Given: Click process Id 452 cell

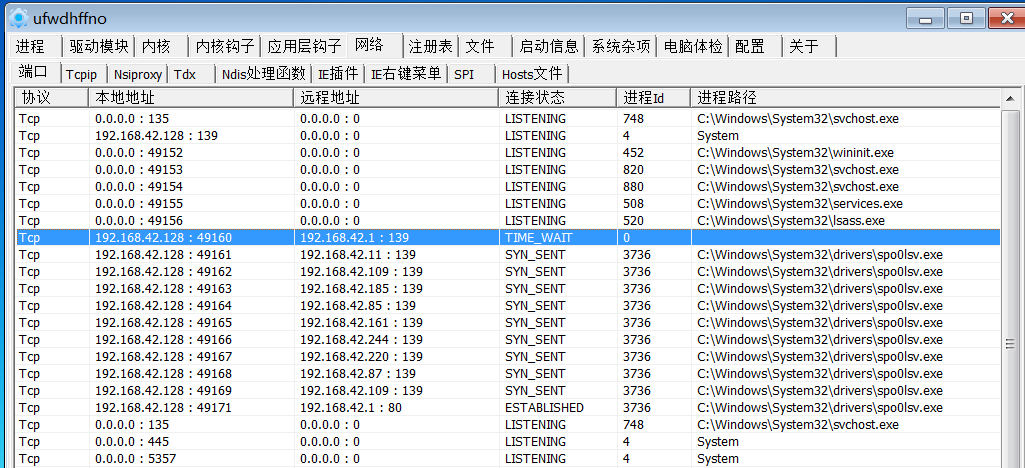Looking at the screenshot, I should coord(633,153).
